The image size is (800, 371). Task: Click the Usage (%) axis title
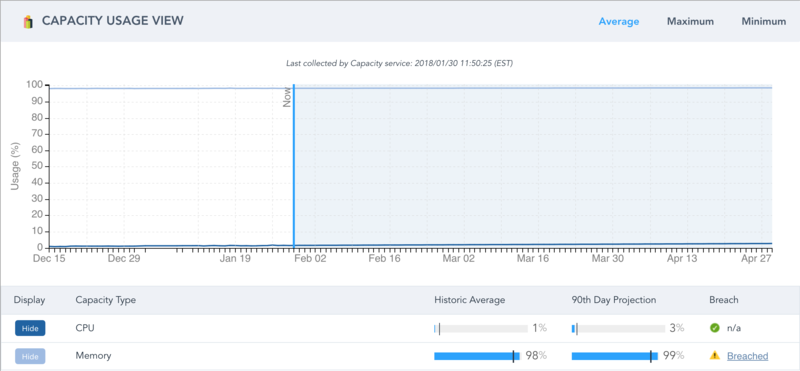15,166
